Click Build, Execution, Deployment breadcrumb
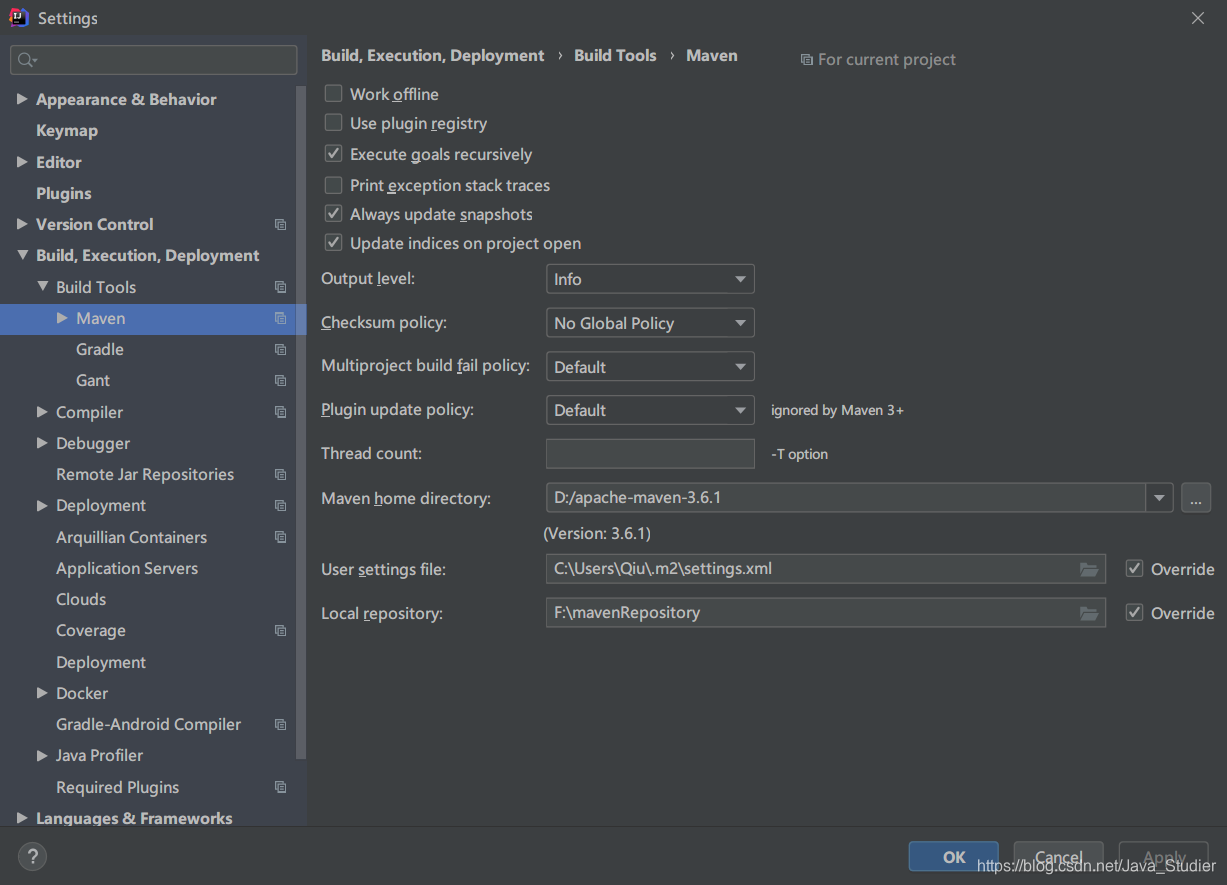This screenshot has width=1227, height=885. (x=433, y=56)
